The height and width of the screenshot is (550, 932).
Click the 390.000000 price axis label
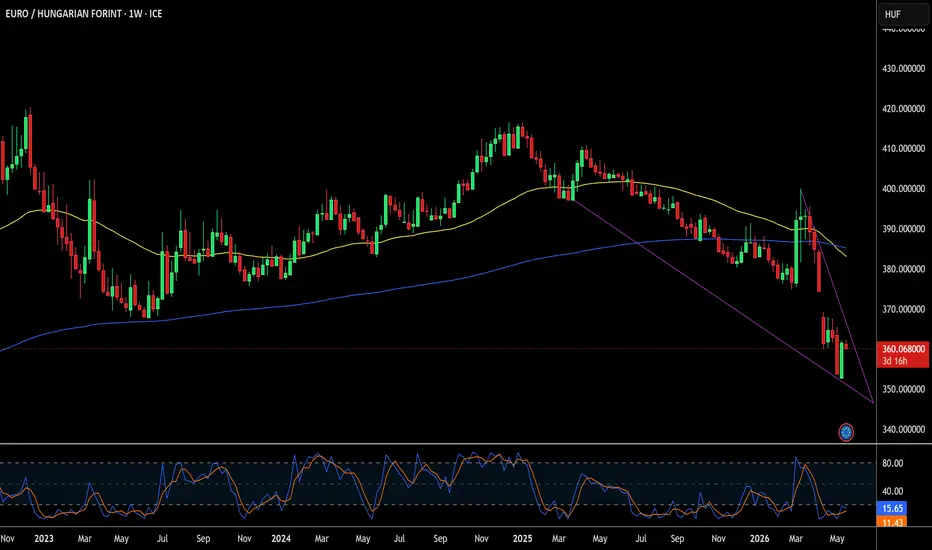click(903, 229)
